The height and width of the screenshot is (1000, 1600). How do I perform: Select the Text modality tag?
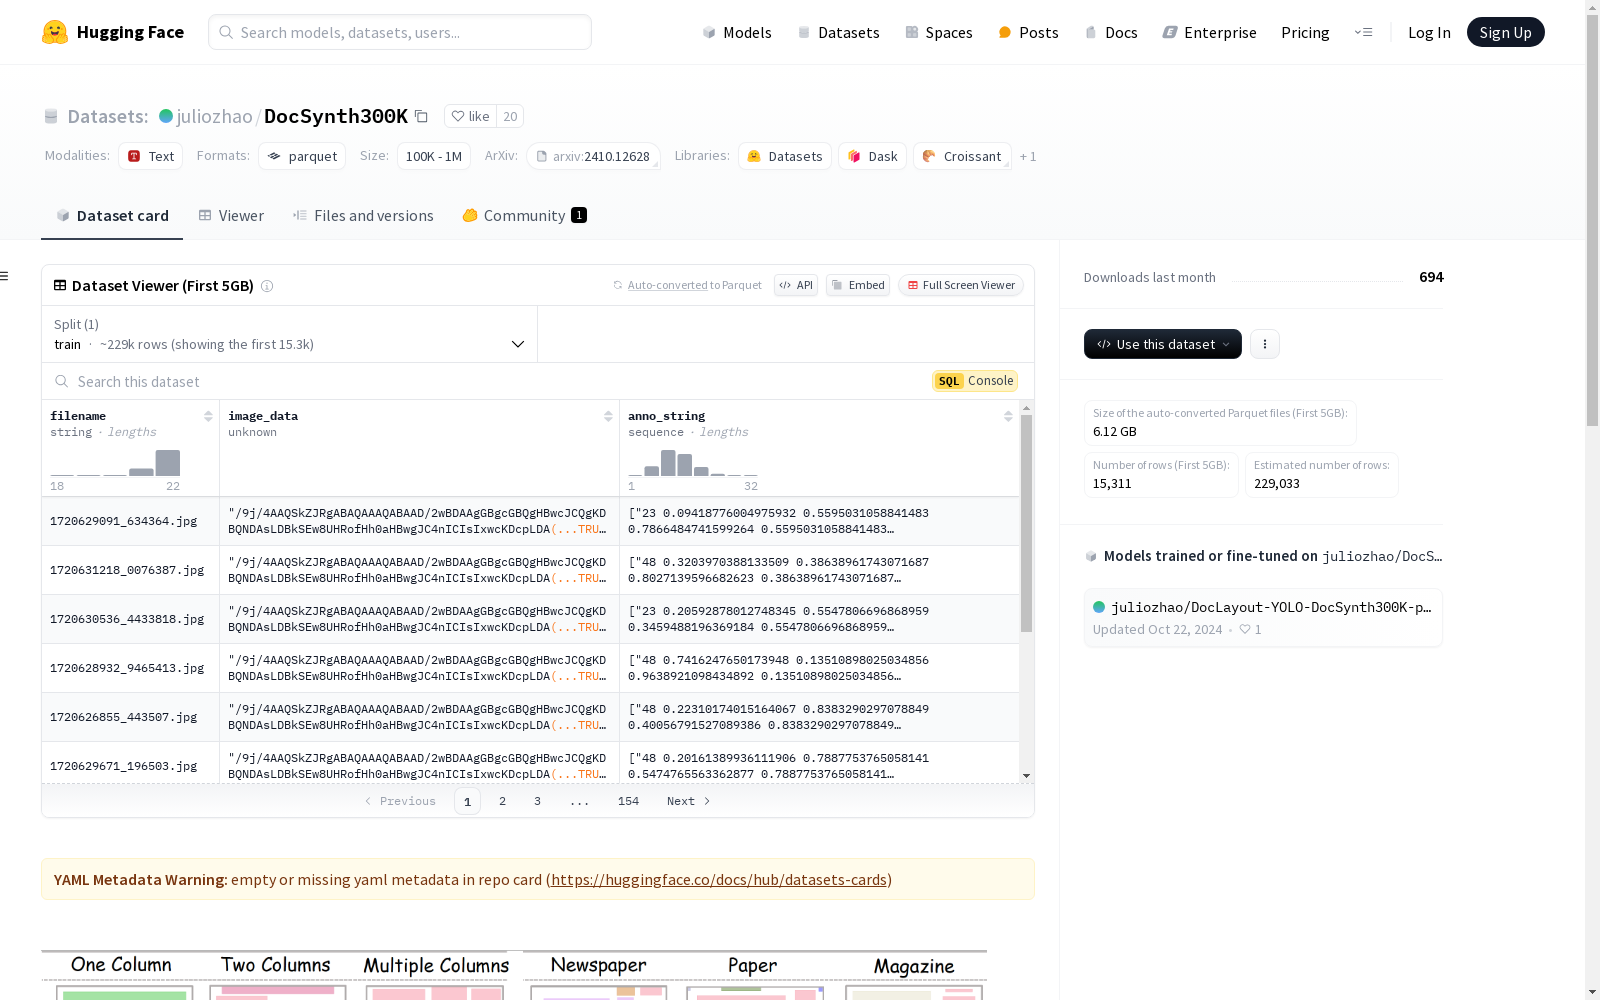(151, 156)
